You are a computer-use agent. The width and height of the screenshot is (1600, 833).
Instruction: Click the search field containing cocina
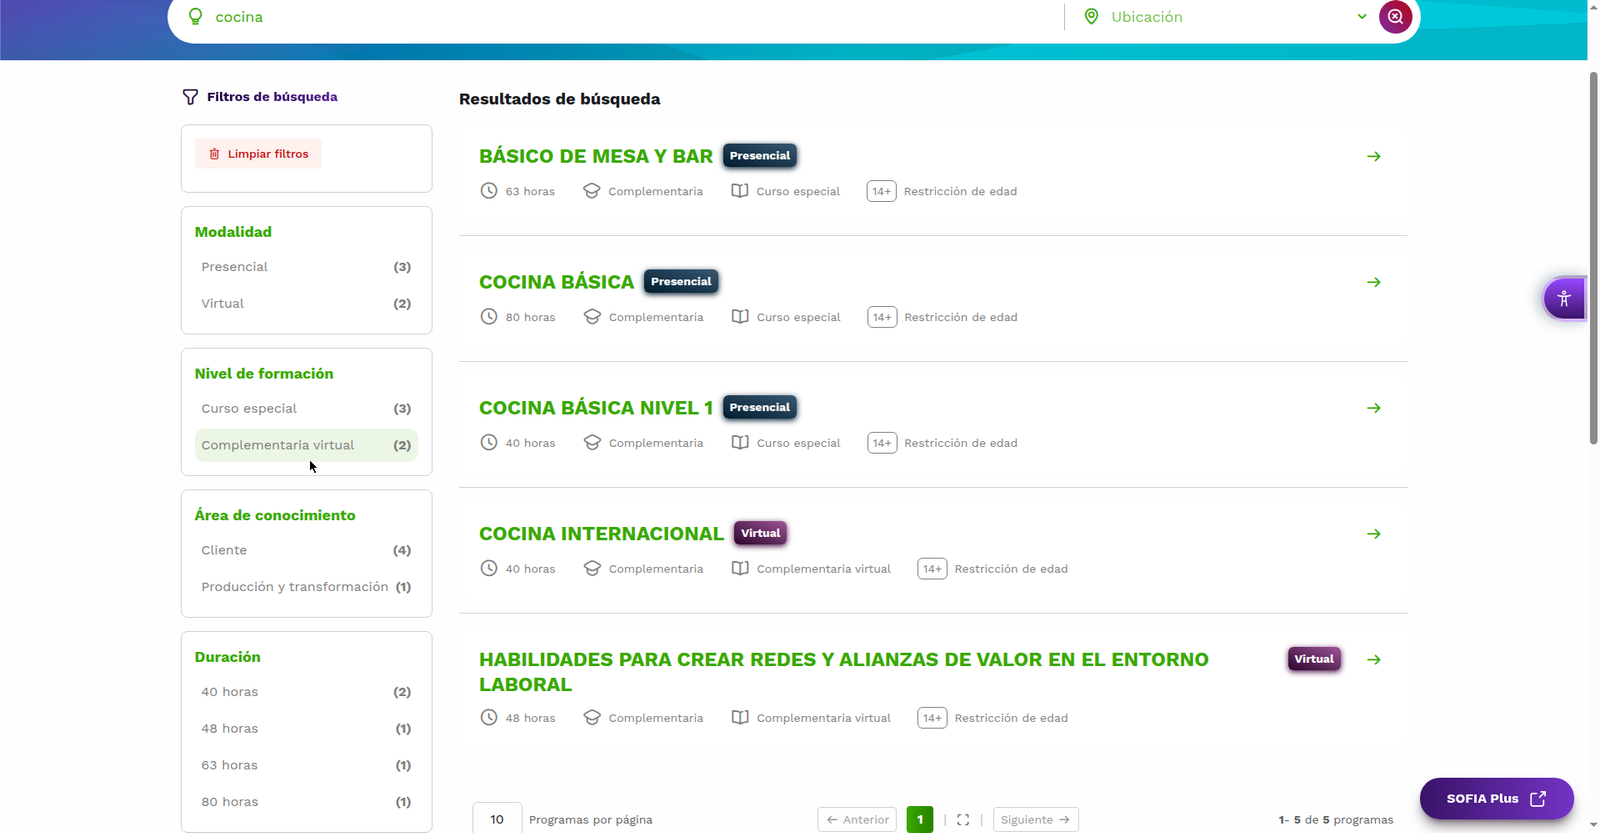[x=635, y=17]
